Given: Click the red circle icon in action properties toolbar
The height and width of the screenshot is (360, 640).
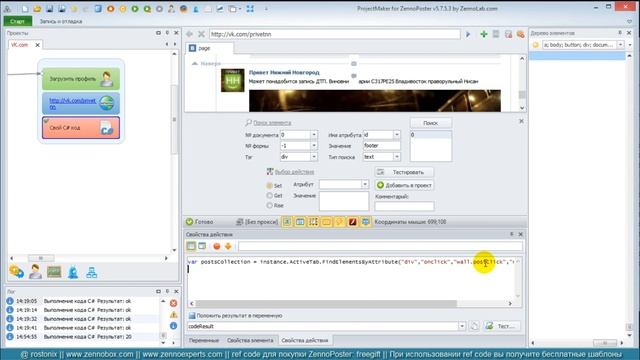Looking at the screenshot, I should [217, 246].
